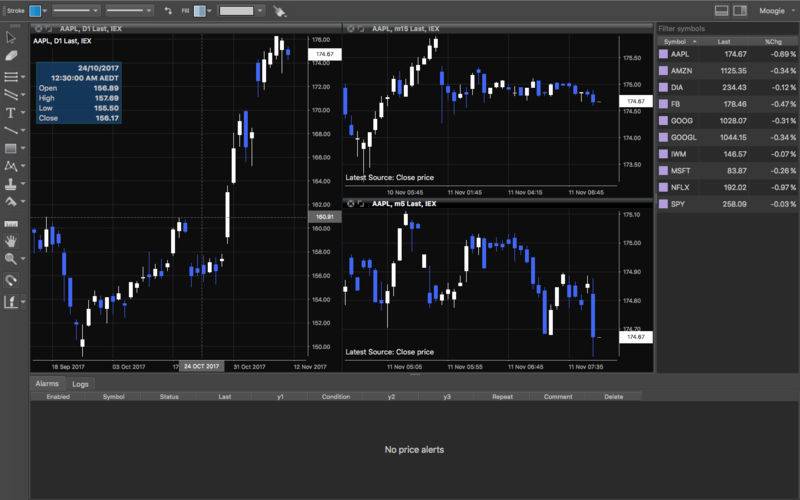Close the AAPL m15 chart panel
The height and width of the screenshot is (500, 800).
351,29
